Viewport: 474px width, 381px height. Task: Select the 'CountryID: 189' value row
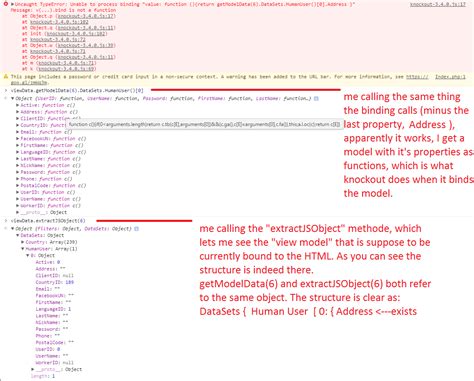coord(55,282)
